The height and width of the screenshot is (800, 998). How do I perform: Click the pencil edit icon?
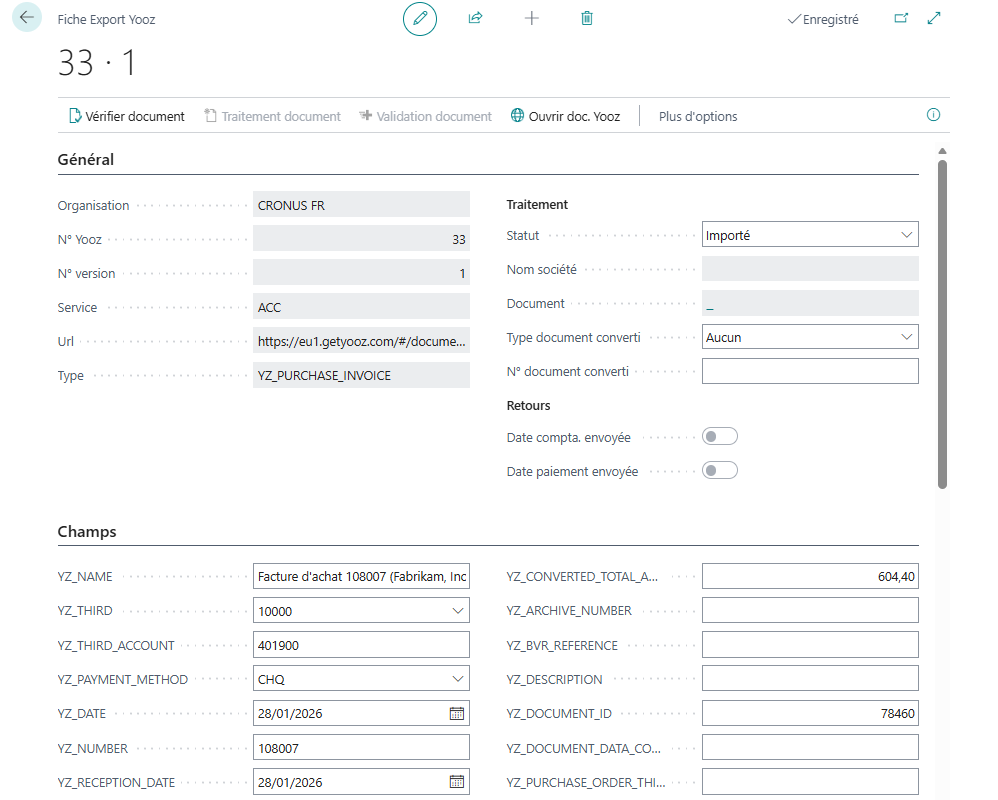[420, 19]
